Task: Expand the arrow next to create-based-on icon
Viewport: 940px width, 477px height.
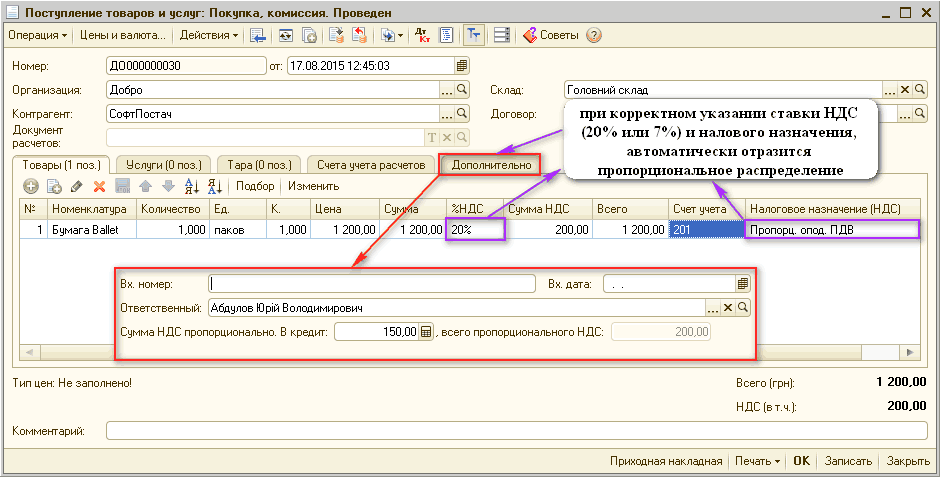Action: [400, 35]
